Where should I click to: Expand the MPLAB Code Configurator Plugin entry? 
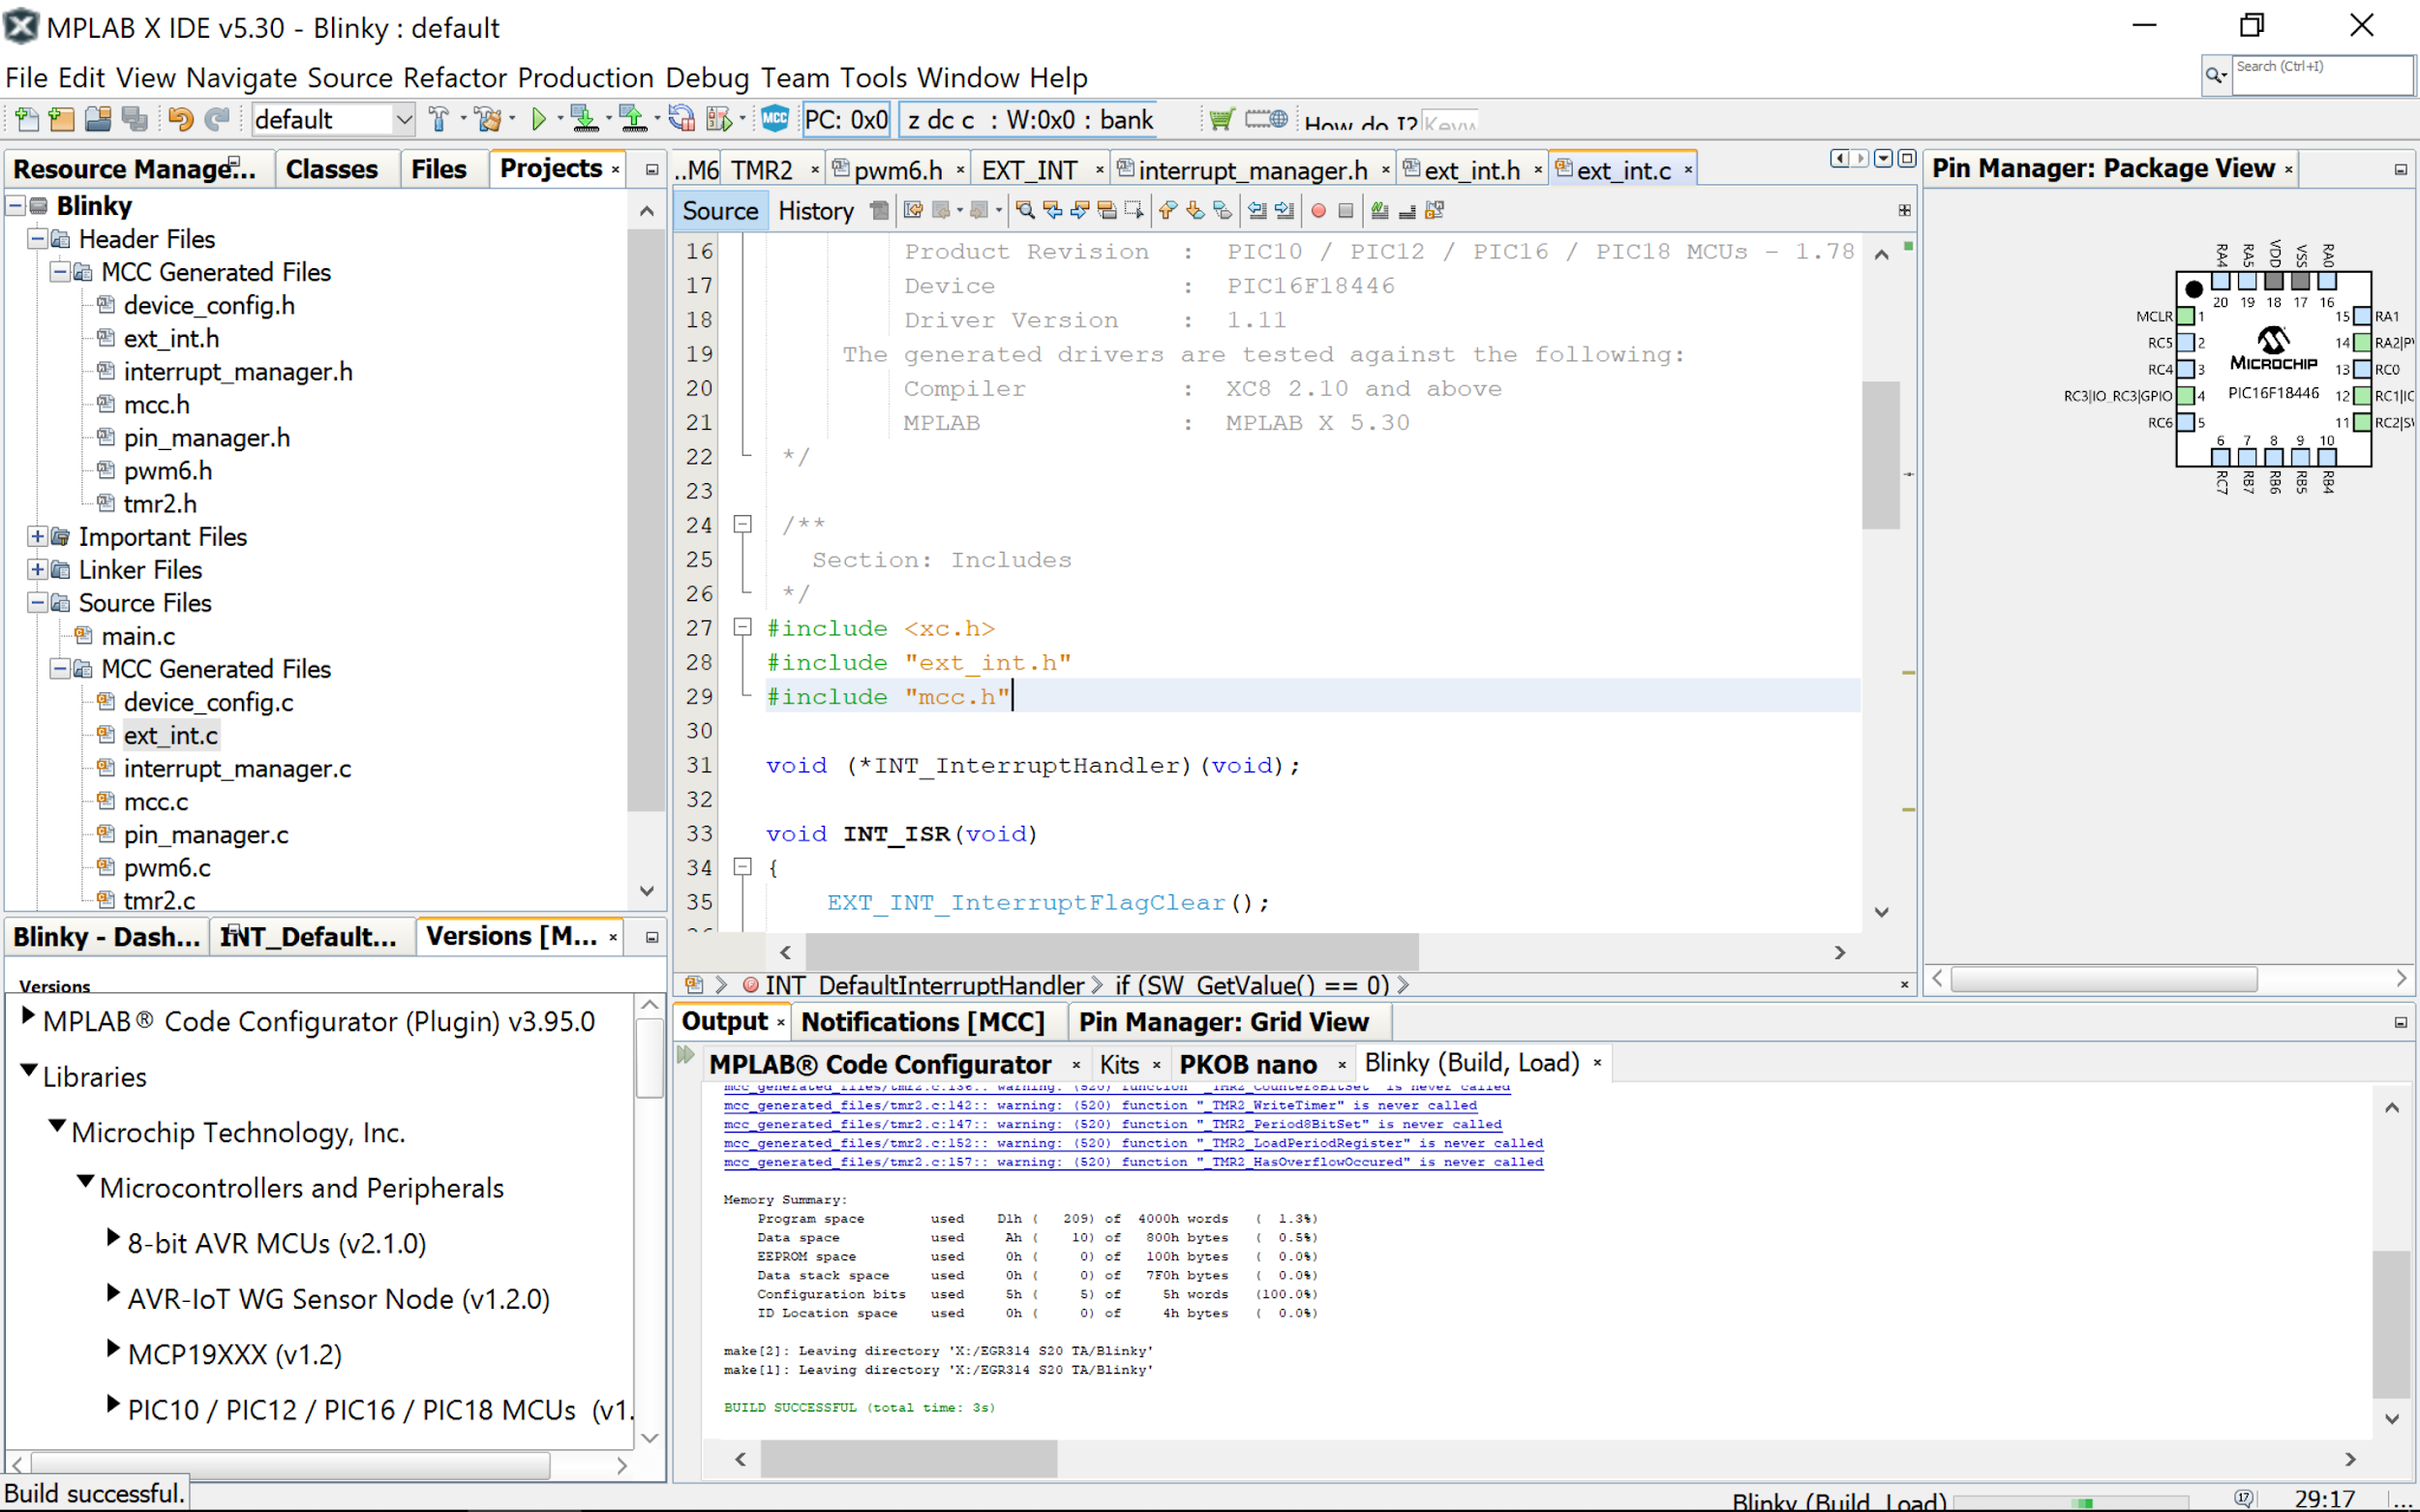pyautogui.click(x=28, y=1017)
